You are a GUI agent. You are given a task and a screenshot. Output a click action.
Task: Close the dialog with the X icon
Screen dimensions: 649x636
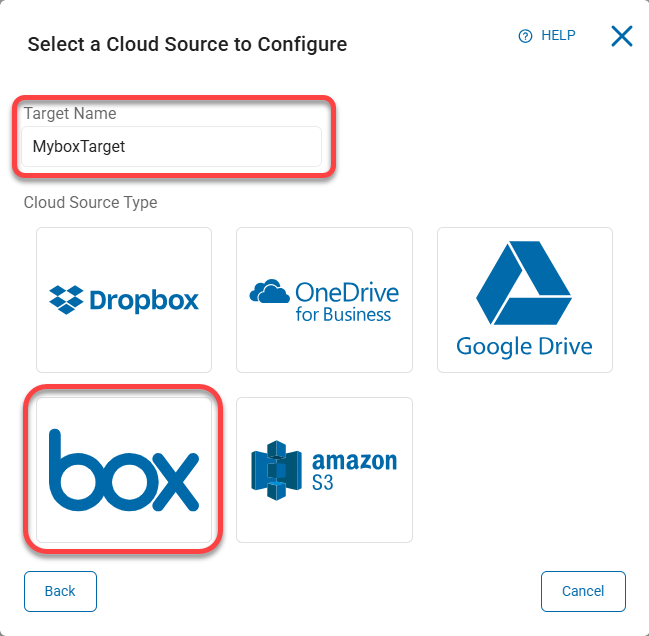point(622,36)
